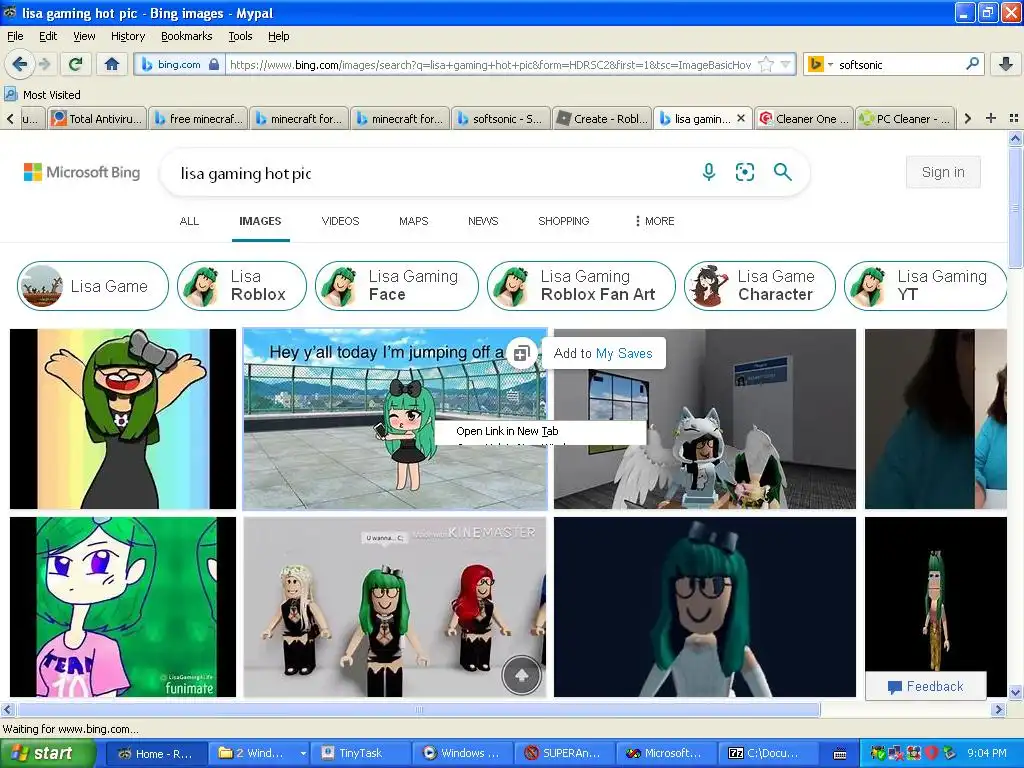This screenshot has height=768, width=1024.
Task: Open the Tools menu
Action: [240, 36]
